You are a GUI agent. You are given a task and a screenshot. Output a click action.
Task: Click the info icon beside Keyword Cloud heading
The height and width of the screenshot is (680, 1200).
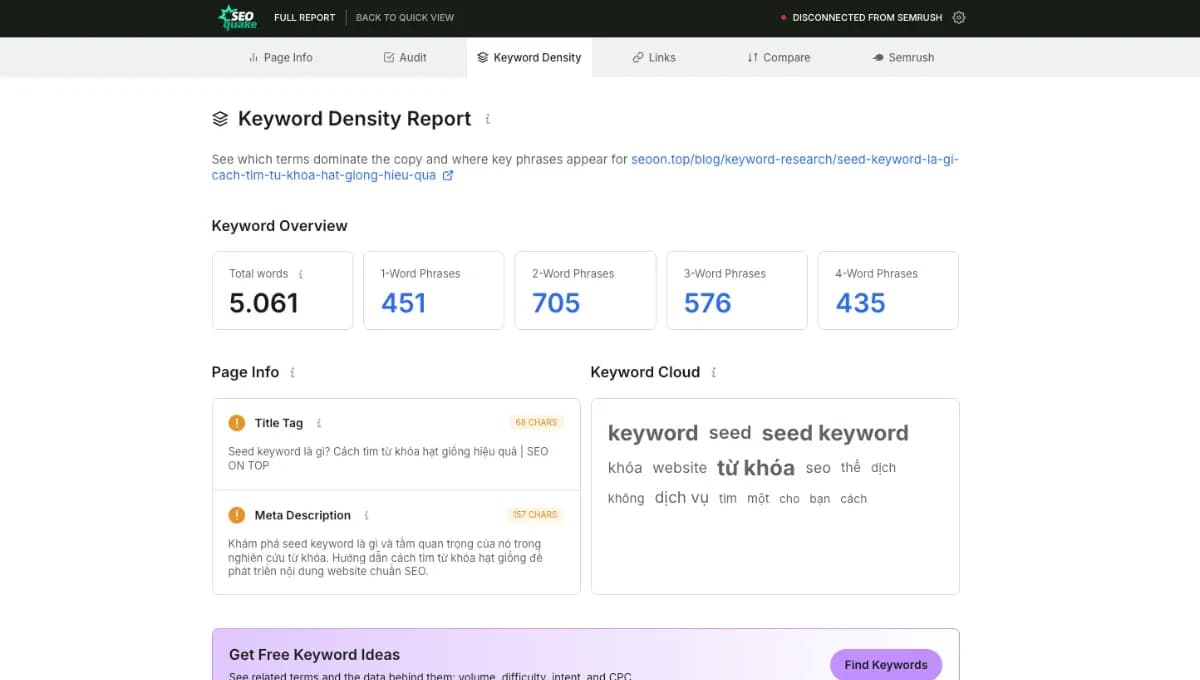coord(713,372)
